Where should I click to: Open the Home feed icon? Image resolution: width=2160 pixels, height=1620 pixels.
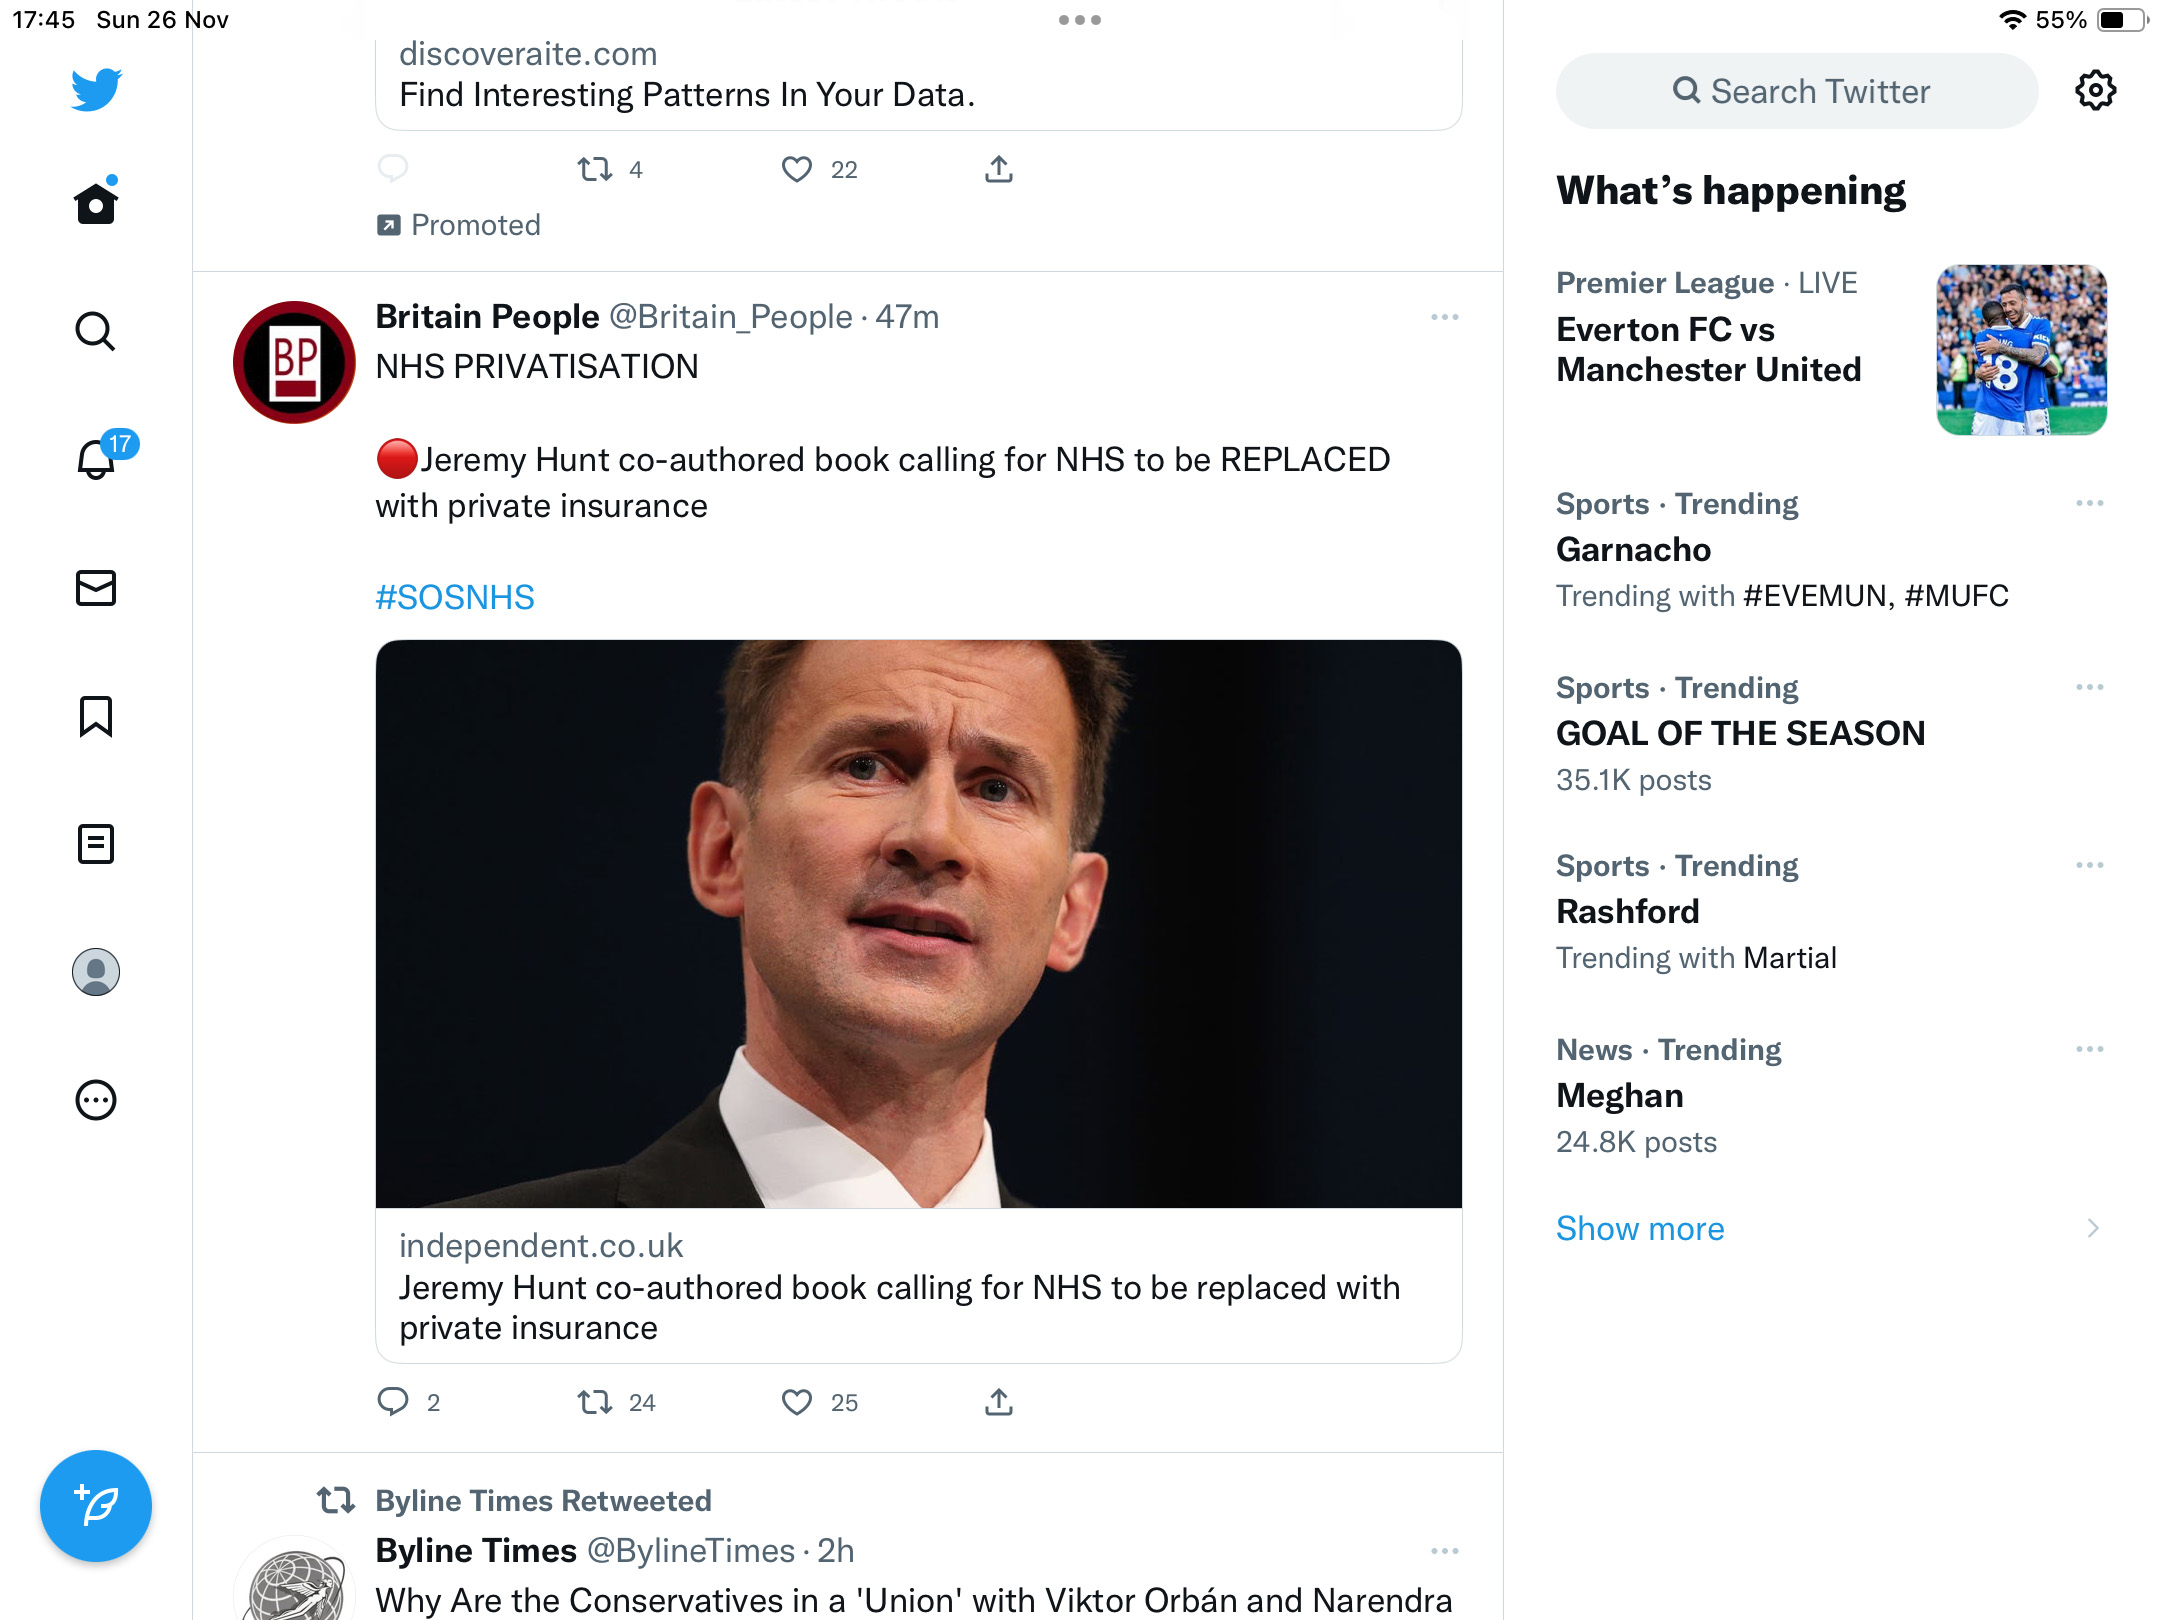click(x=96, y=203)
